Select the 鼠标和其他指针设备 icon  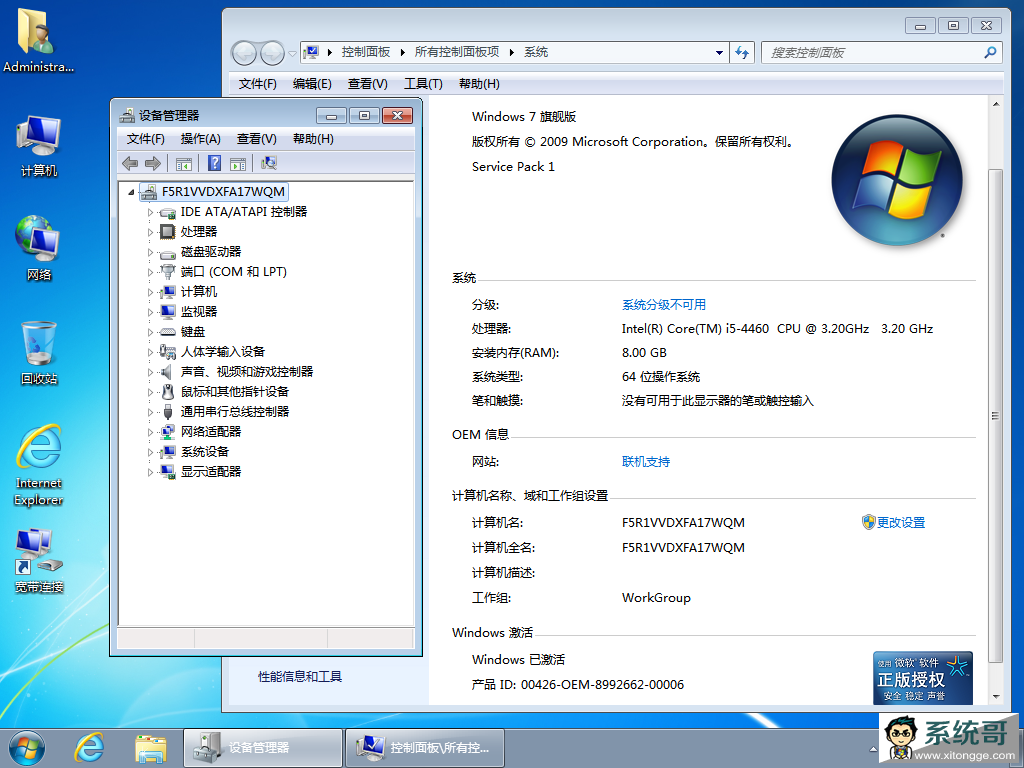tap(168, 392)
